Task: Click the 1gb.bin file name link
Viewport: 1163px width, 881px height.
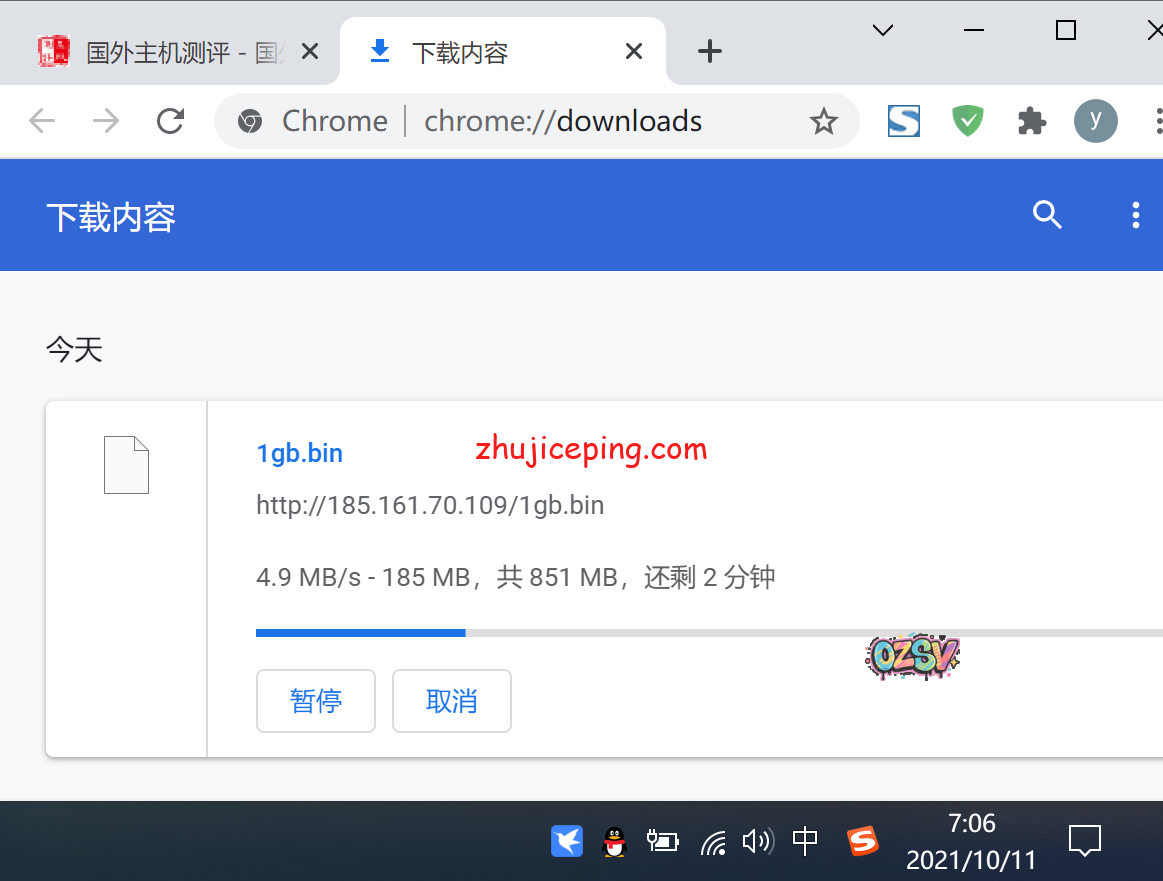Action: (x=299, y=453)
